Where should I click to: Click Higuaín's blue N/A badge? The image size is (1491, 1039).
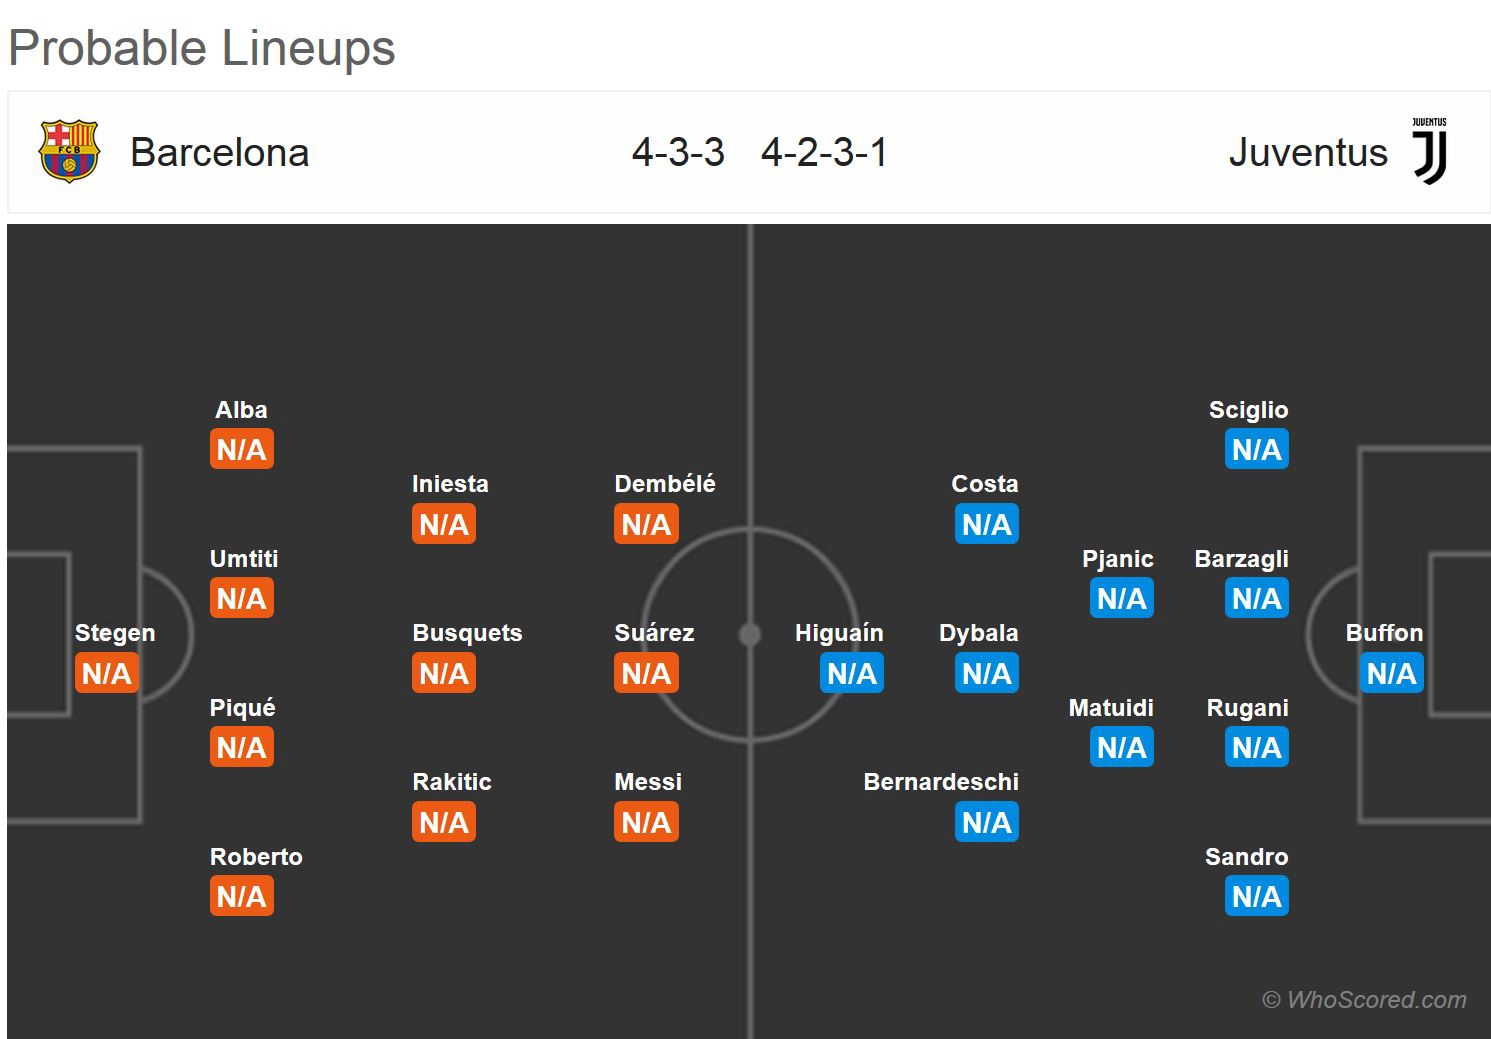click(851, 673)
